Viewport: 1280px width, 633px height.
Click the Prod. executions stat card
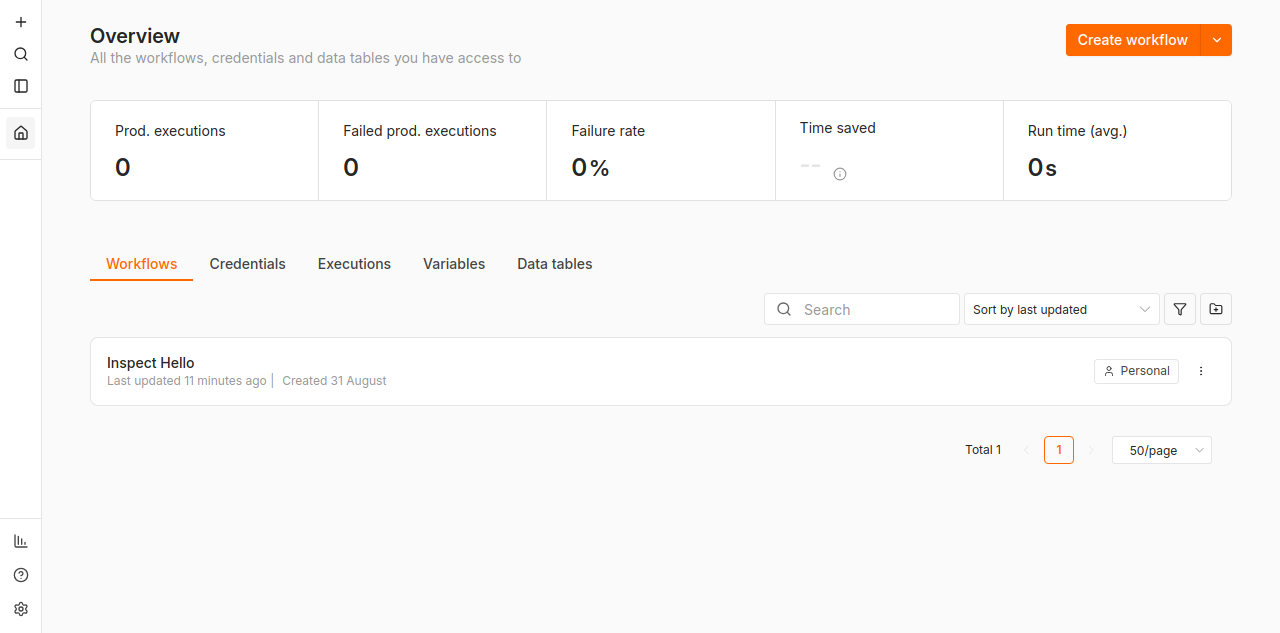click(204, 150)
